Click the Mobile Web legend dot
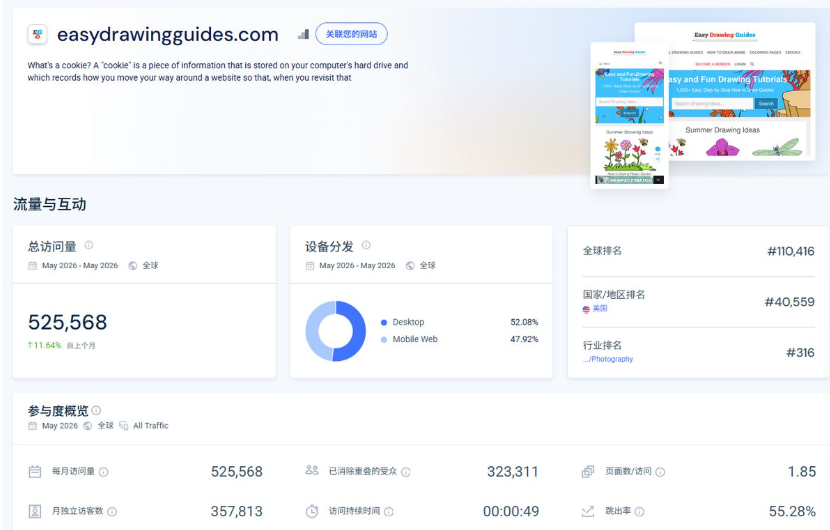 pyautogui.click(x=384, y=339)
